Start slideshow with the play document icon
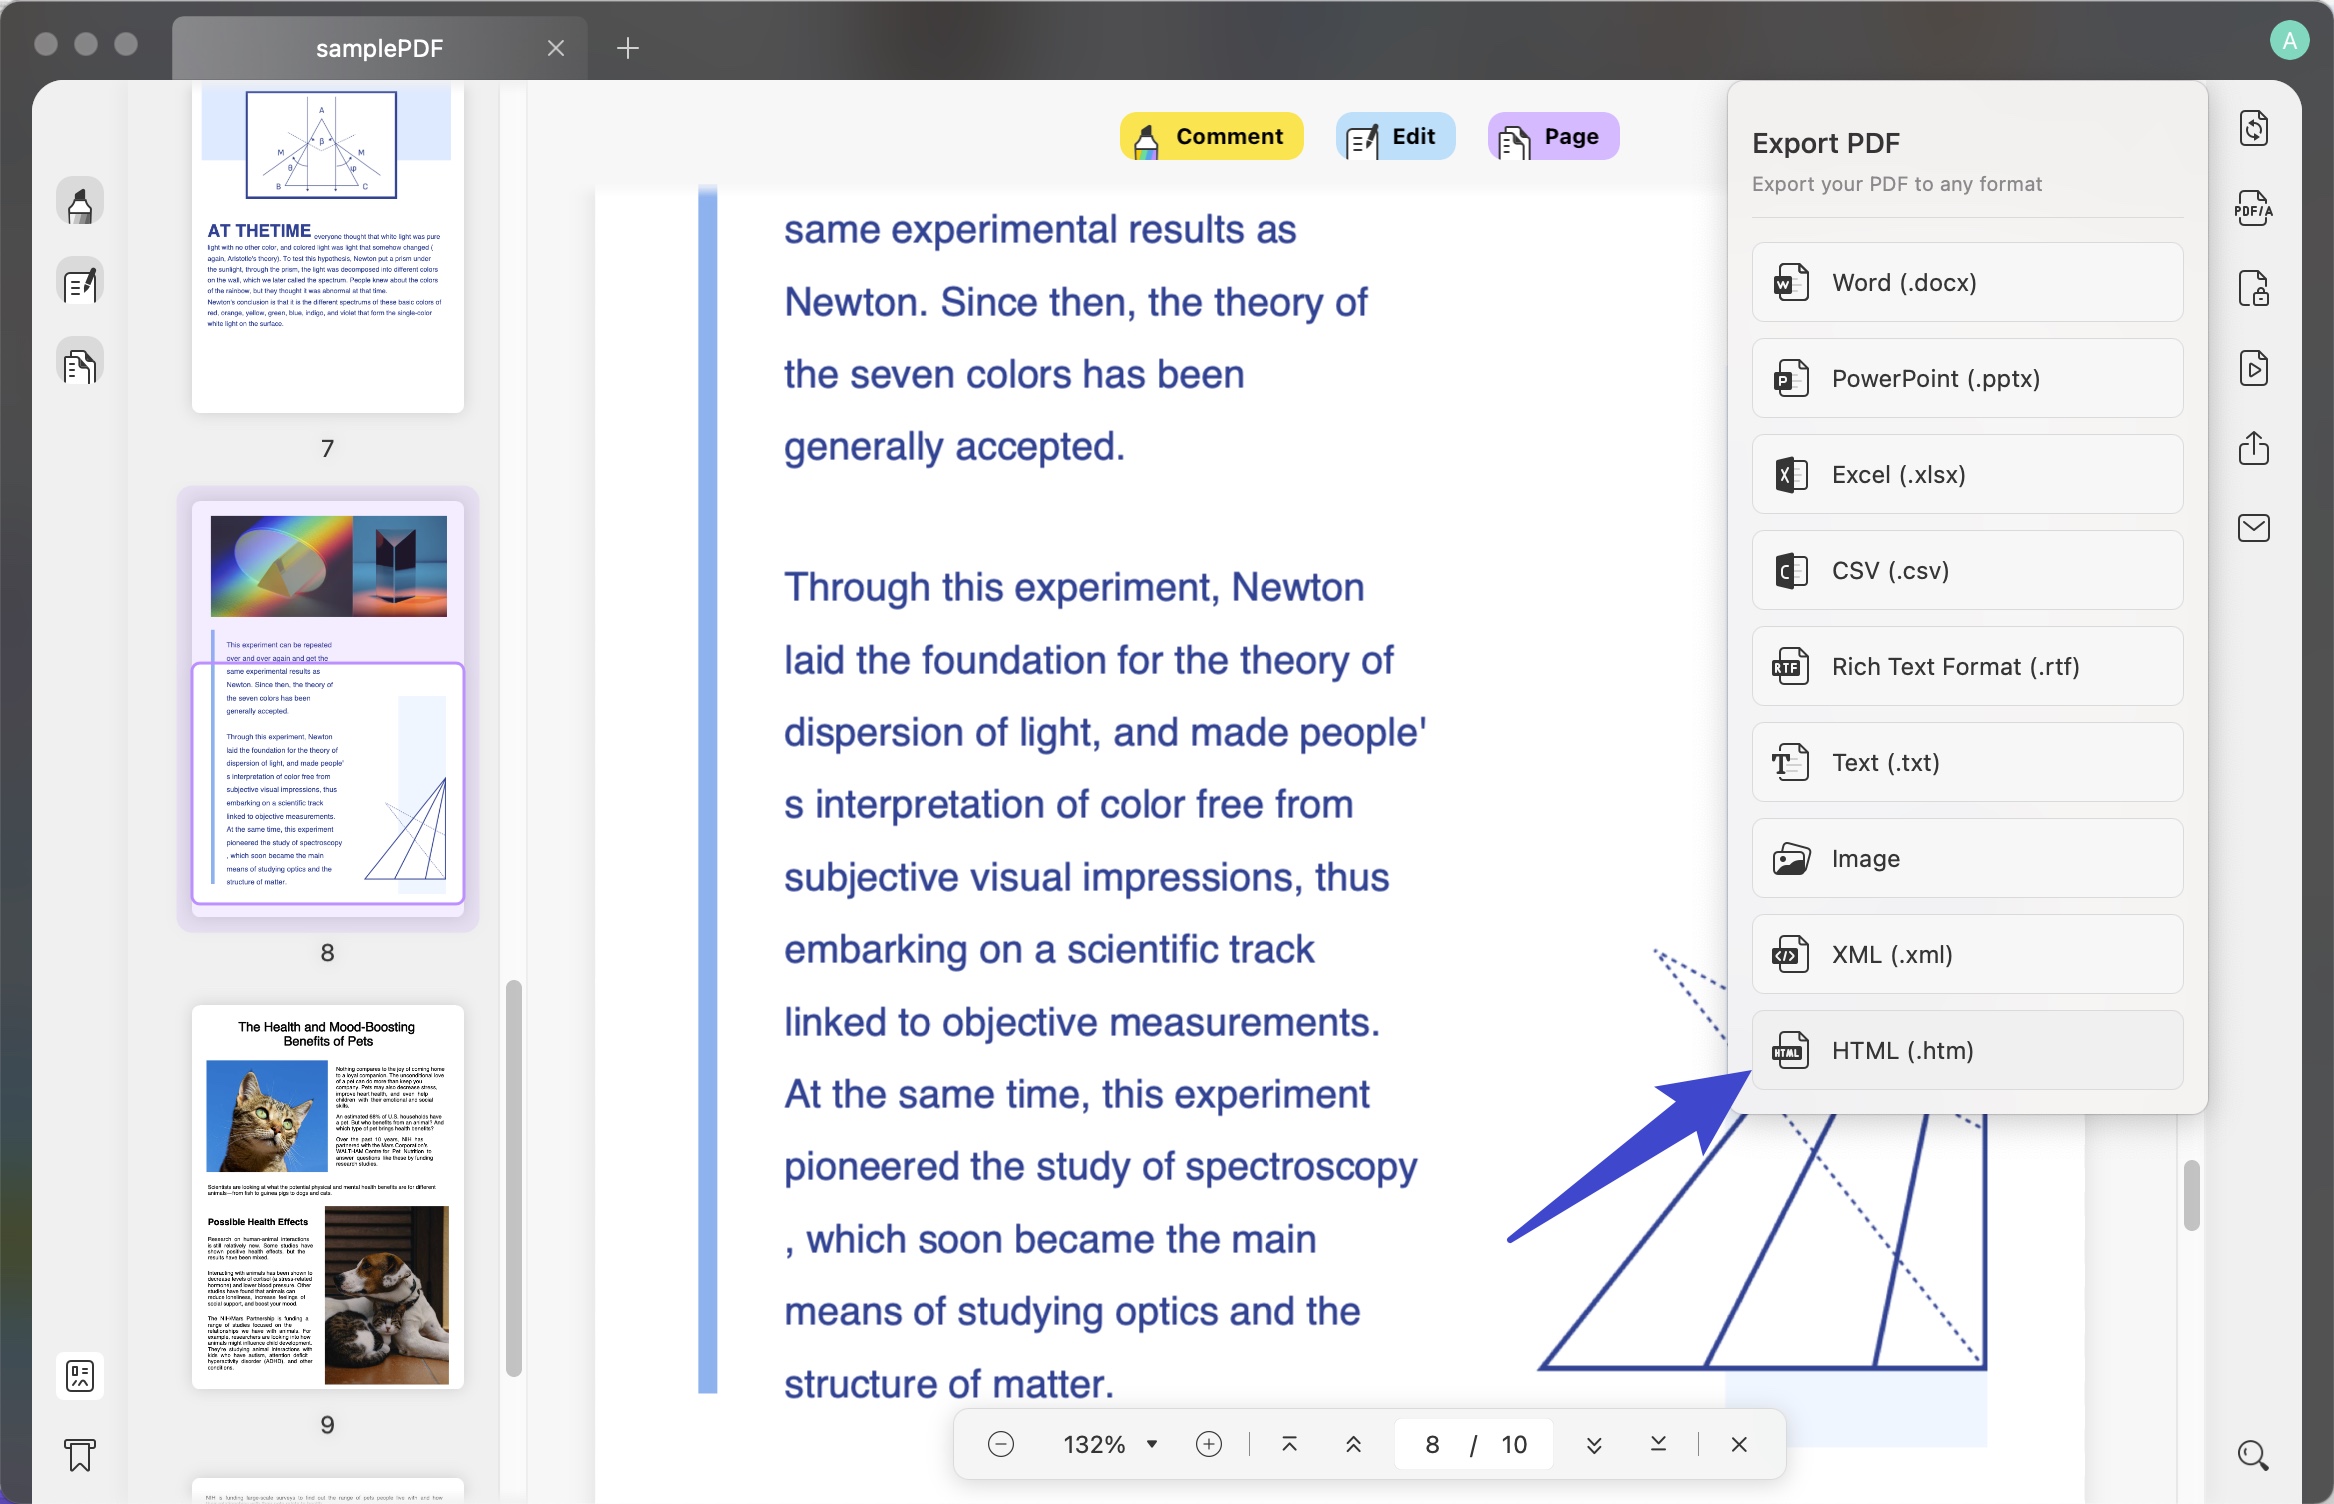 tap(2253, 368)
